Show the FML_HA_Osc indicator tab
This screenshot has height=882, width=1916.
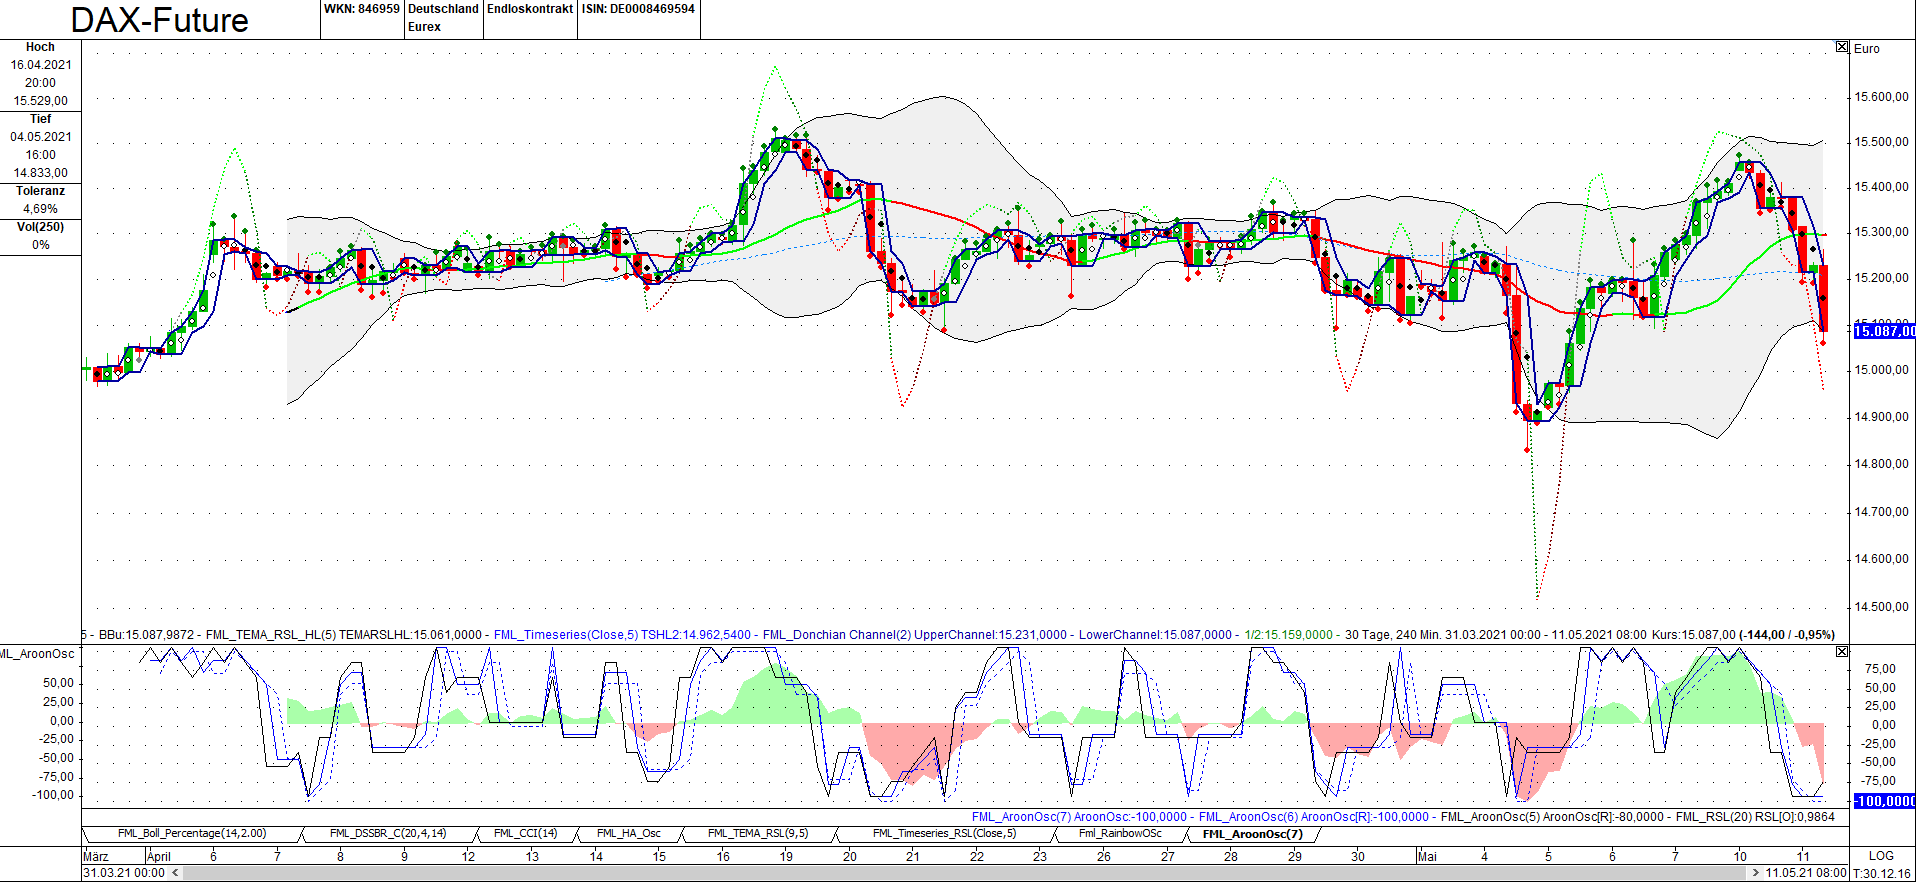629,833
